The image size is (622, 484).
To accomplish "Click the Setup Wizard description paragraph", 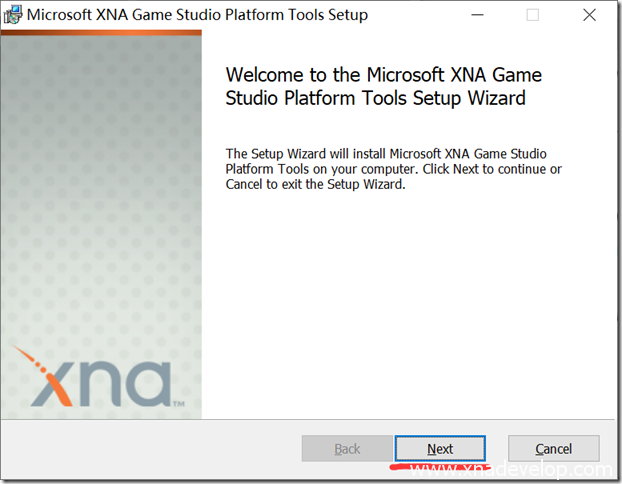I will pyautogui.click(x=393, y=169).
